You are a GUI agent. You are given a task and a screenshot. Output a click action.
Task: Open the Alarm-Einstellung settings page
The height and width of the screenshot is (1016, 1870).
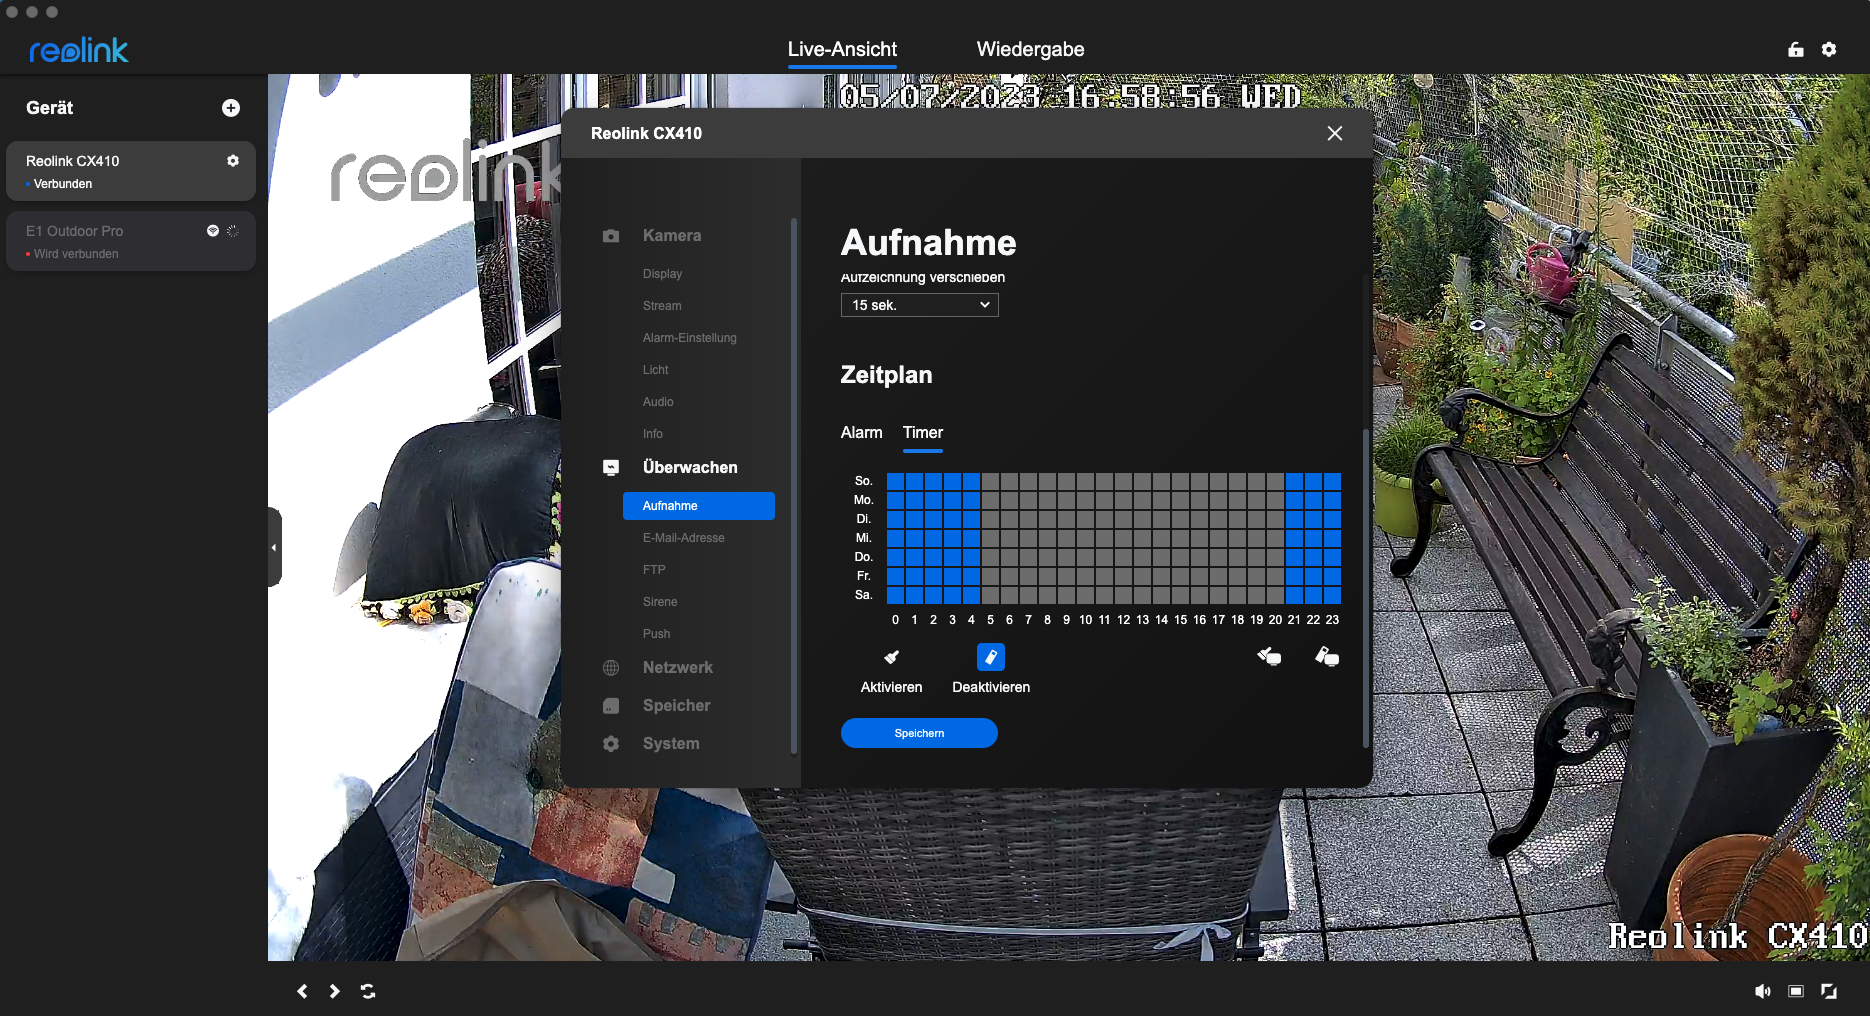coord(690,338)
